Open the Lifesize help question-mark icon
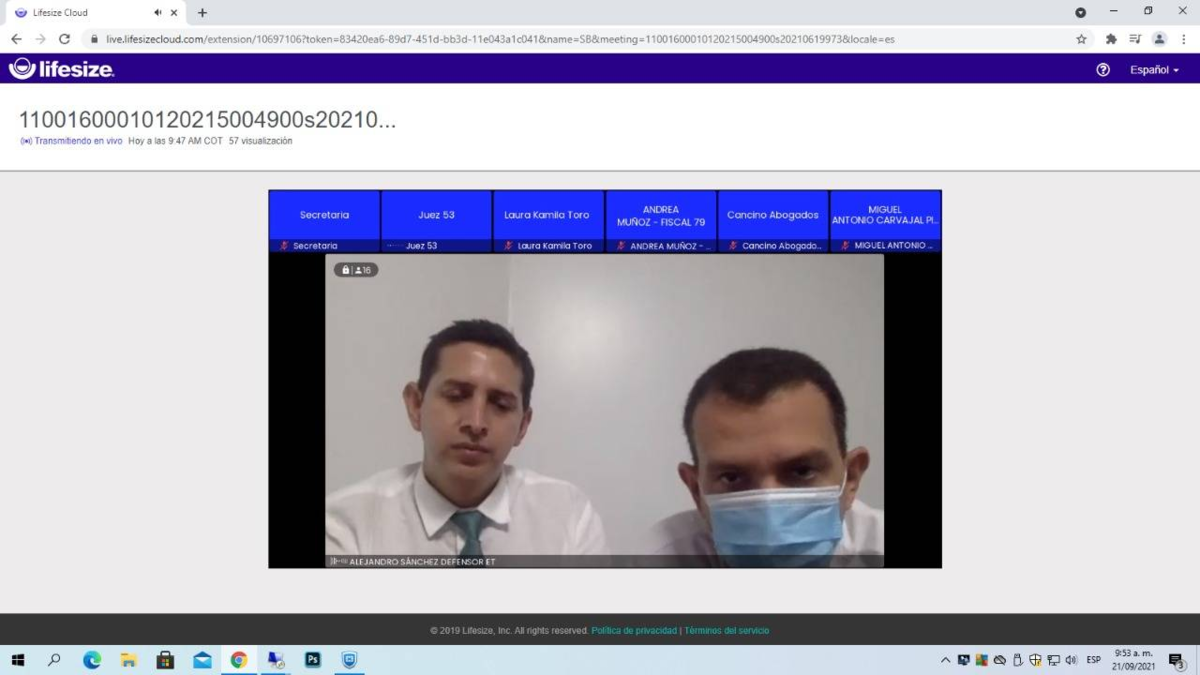 click(x=1103, y=70)
